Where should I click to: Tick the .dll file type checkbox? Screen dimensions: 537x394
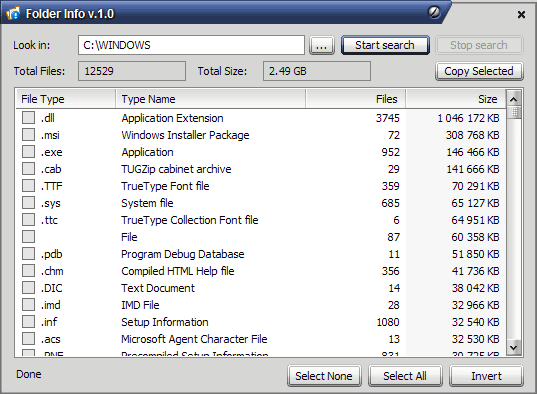tap(28, 118)
